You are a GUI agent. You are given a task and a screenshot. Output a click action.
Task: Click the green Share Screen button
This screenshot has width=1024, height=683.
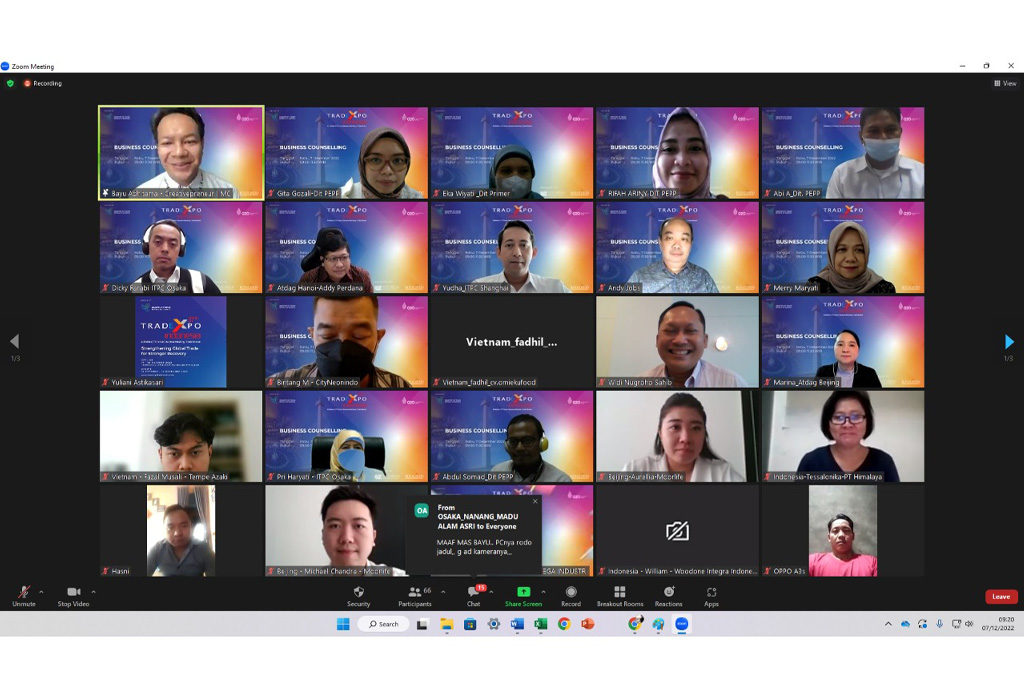coord(523,595)
